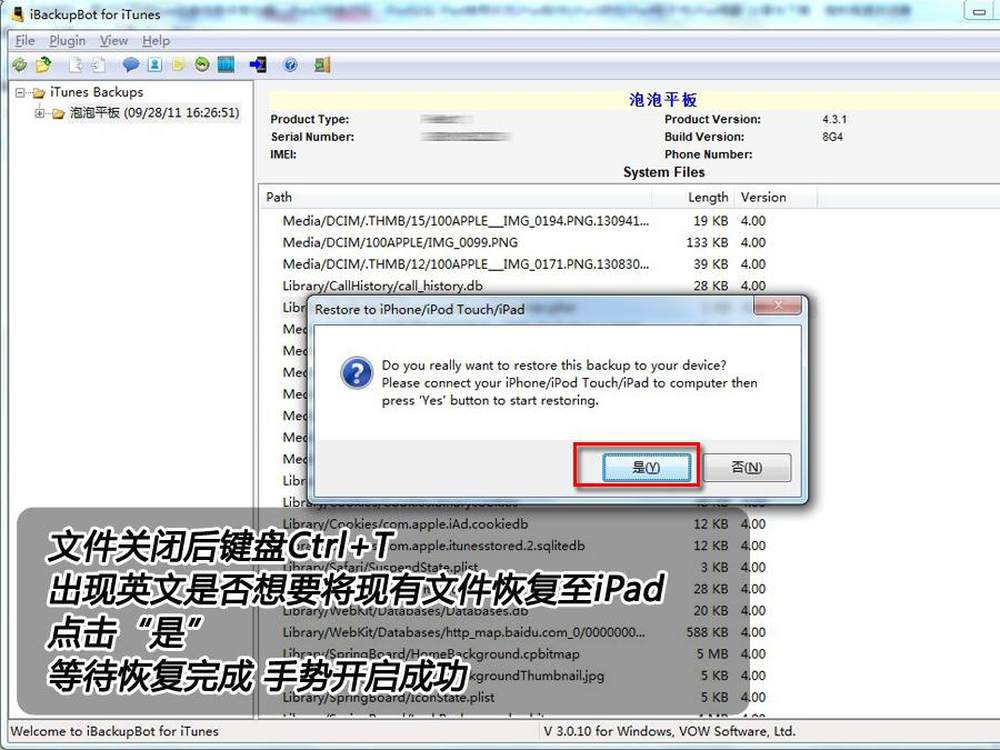Image resolution: width=1000 pixels, height=750 pixels.
Task: Open the Plugin menu
Action: click(67, 41)
